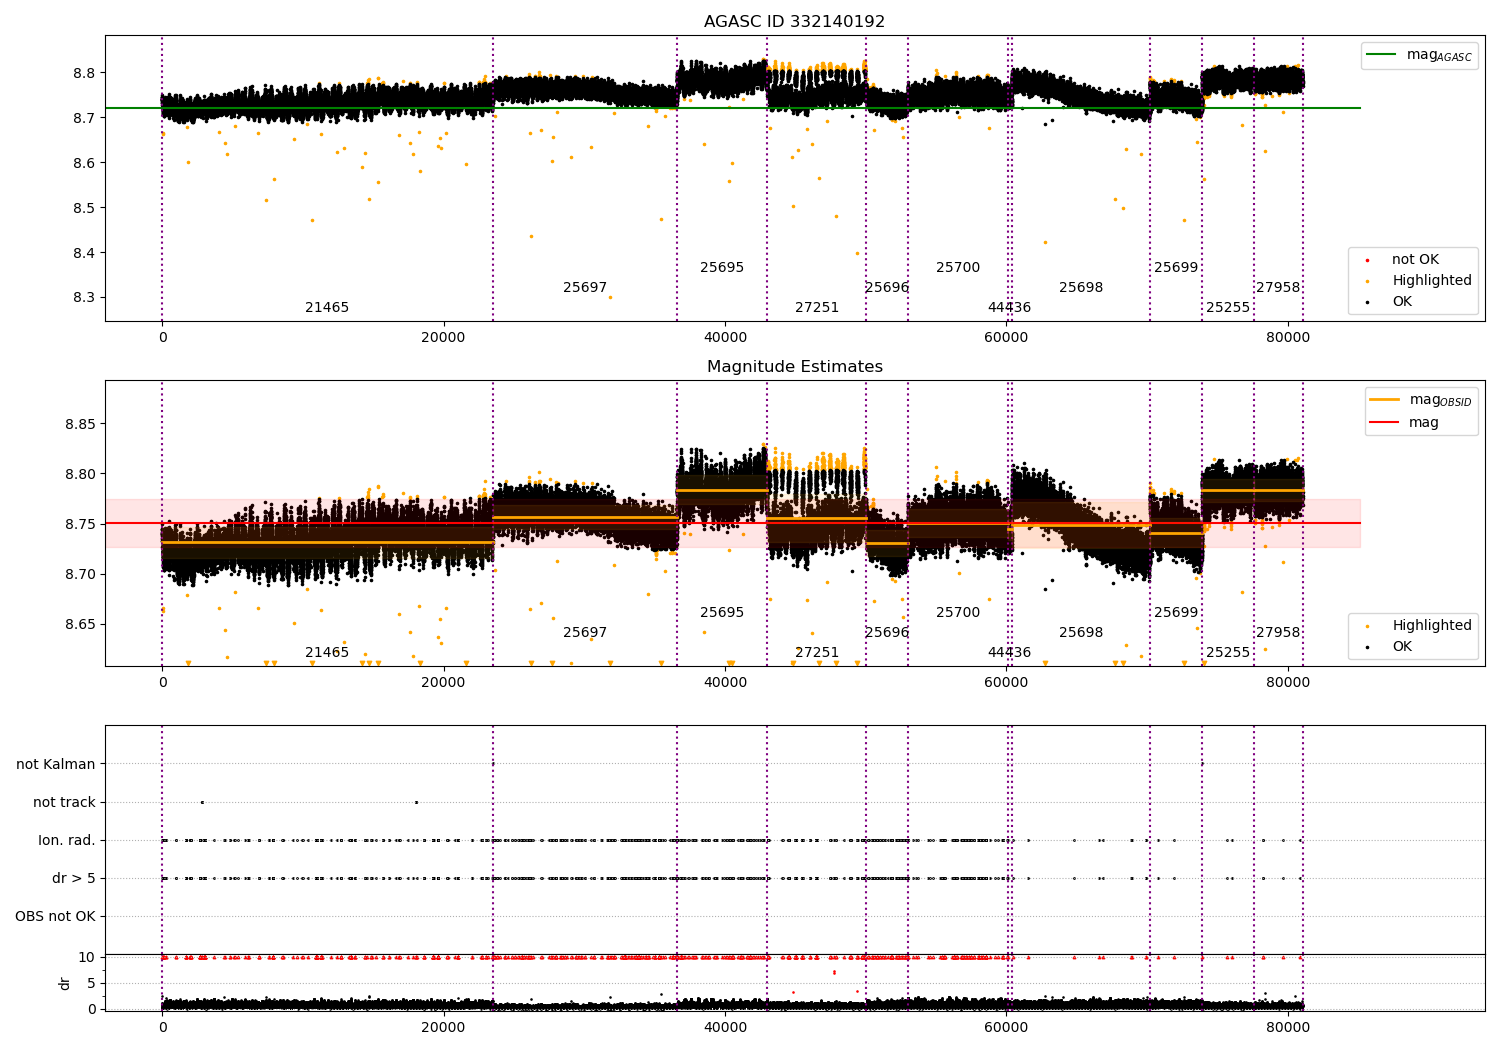Click OBSID label 44436 in the AGASC ID plot
The image size is (1500, 1050).
(x=1009, y=308)
